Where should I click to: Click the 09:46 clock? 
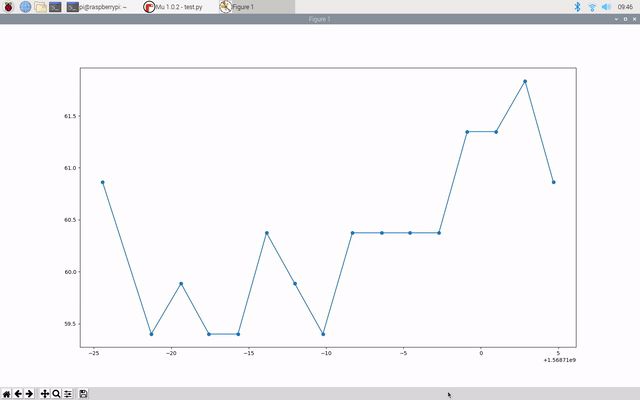626,7
